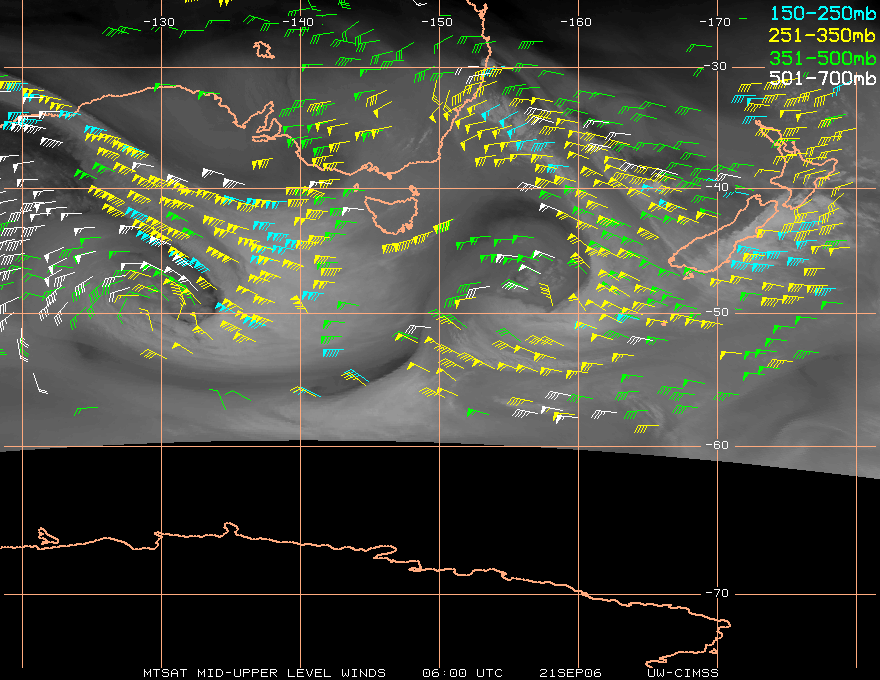Click the -150 longitude label at top
Image resolution: width=880 pixels, height=680 pixels.
438,22
